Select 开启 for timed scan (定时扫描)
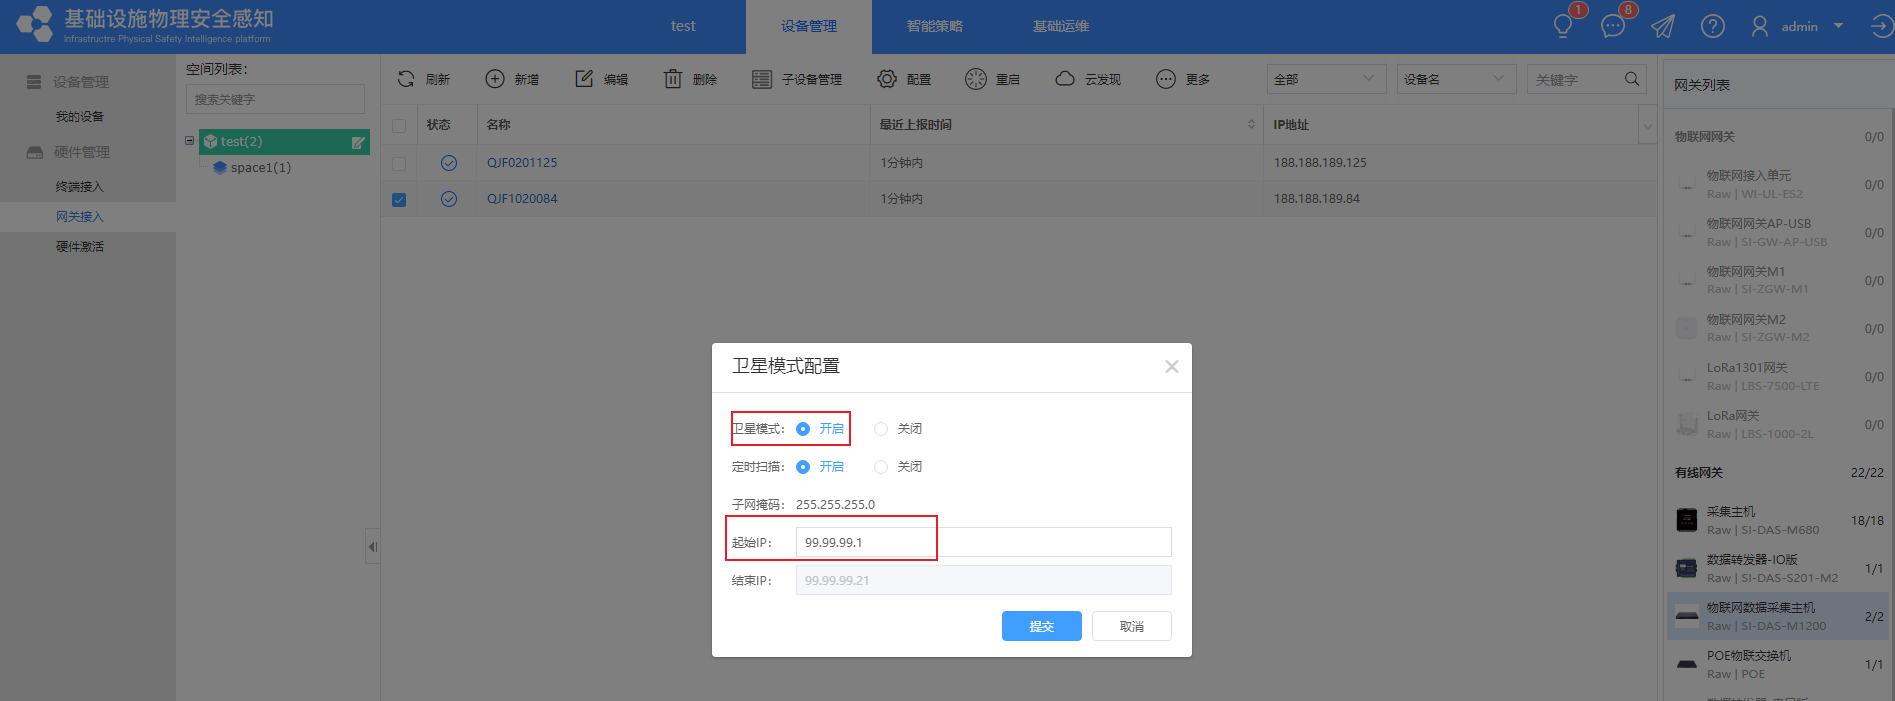 [803, 467]
